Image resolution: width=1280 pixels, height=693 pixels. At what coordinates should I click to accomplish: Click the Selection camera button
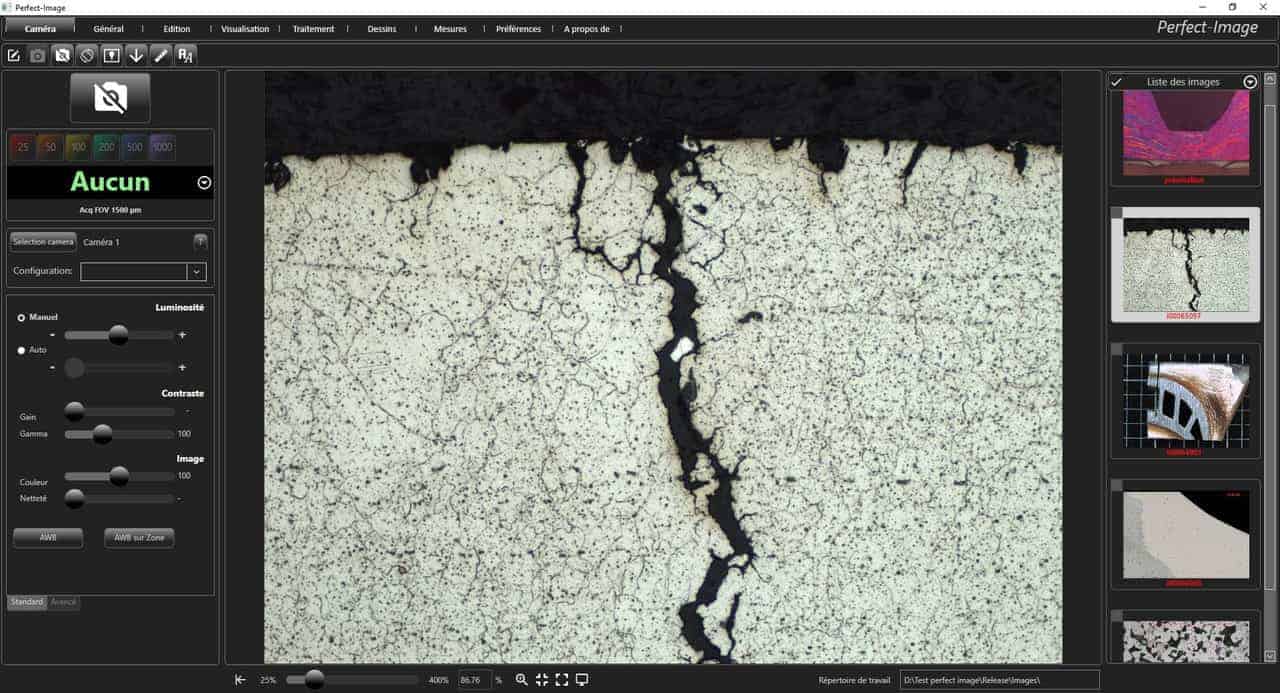(x=43, y=241)
